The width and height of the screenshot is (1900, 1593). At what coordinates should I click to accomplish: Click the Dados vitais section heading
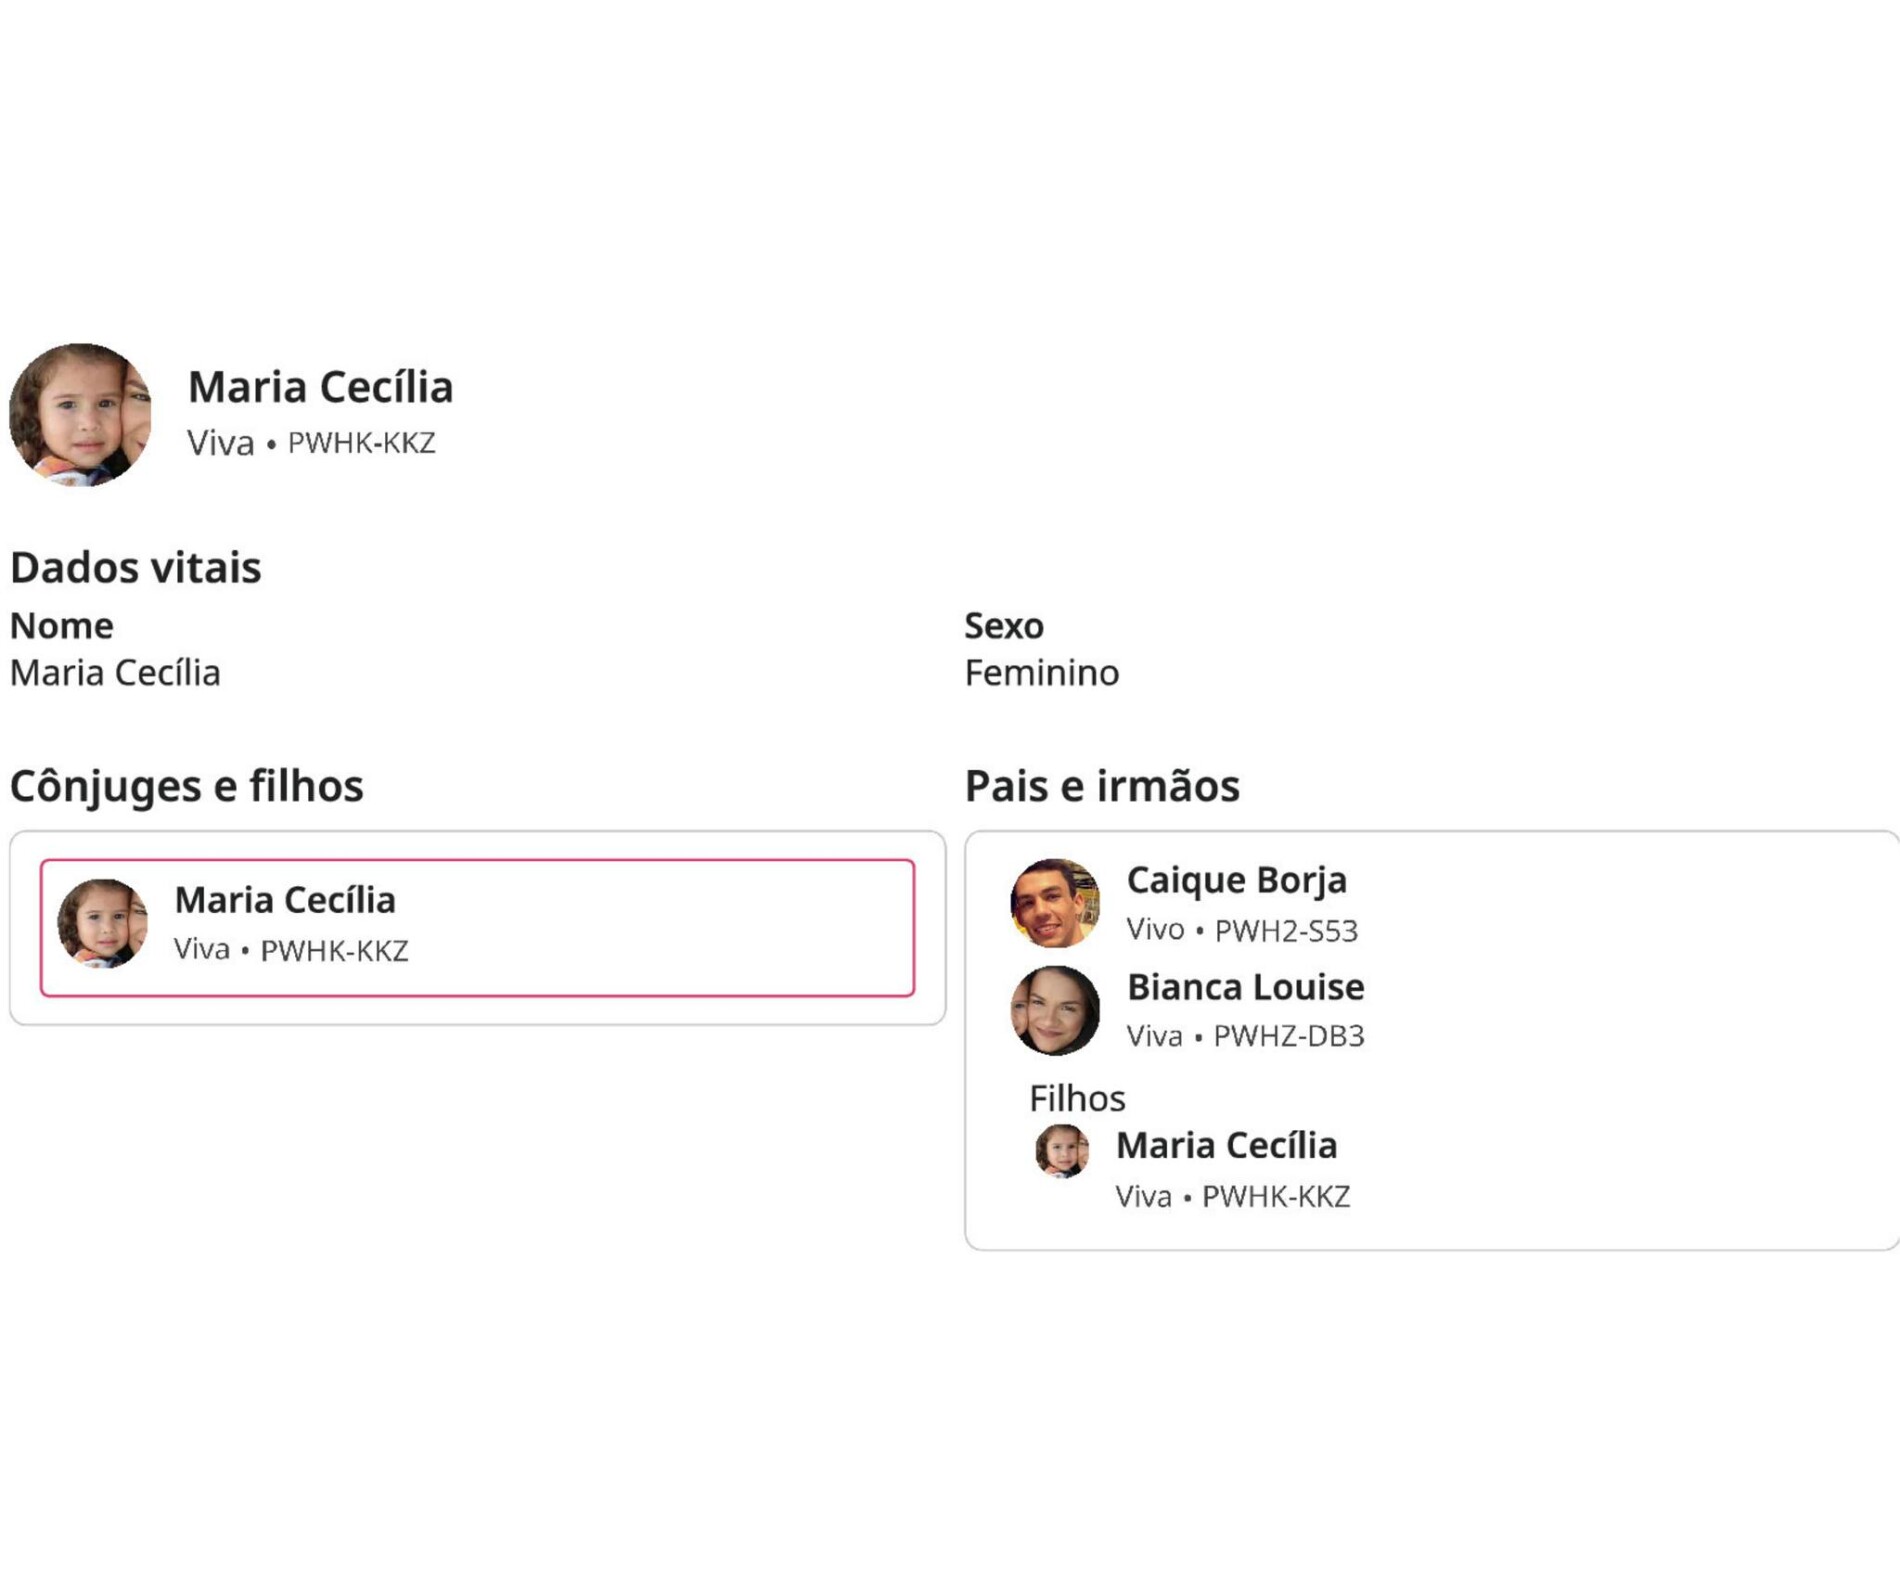click(x=136, y=567)
